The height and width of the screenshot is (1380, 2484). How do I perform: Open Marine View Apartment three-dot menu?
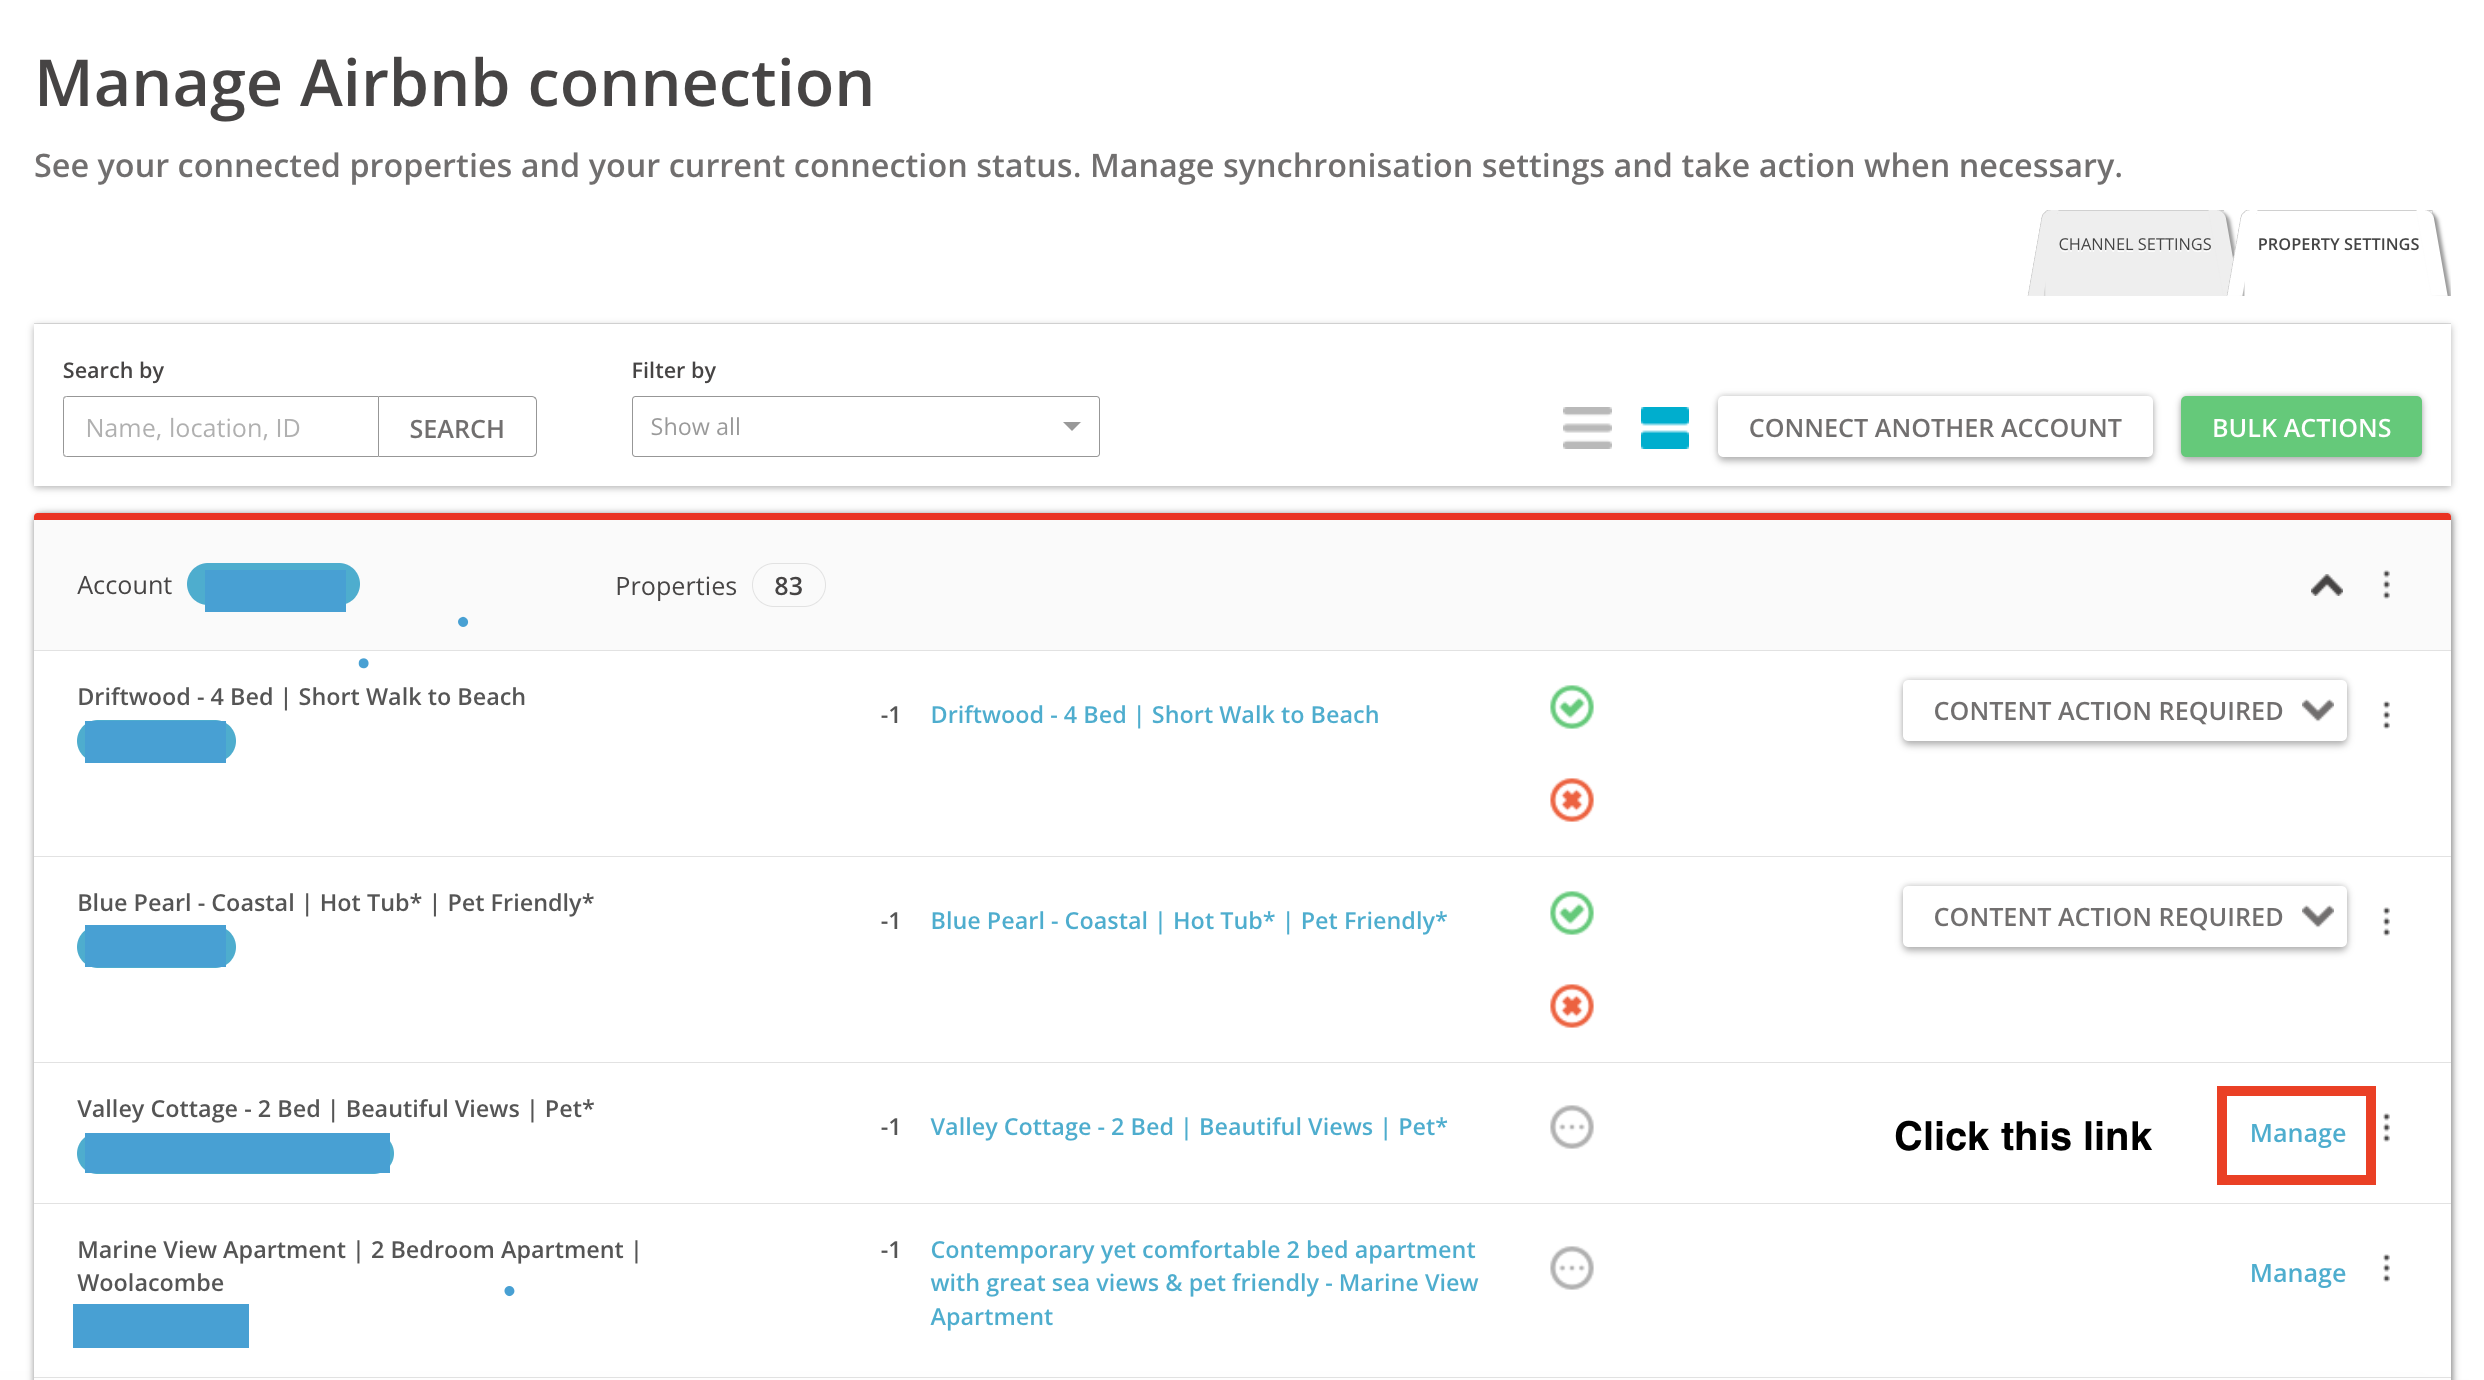(x=2386, y=1269)
